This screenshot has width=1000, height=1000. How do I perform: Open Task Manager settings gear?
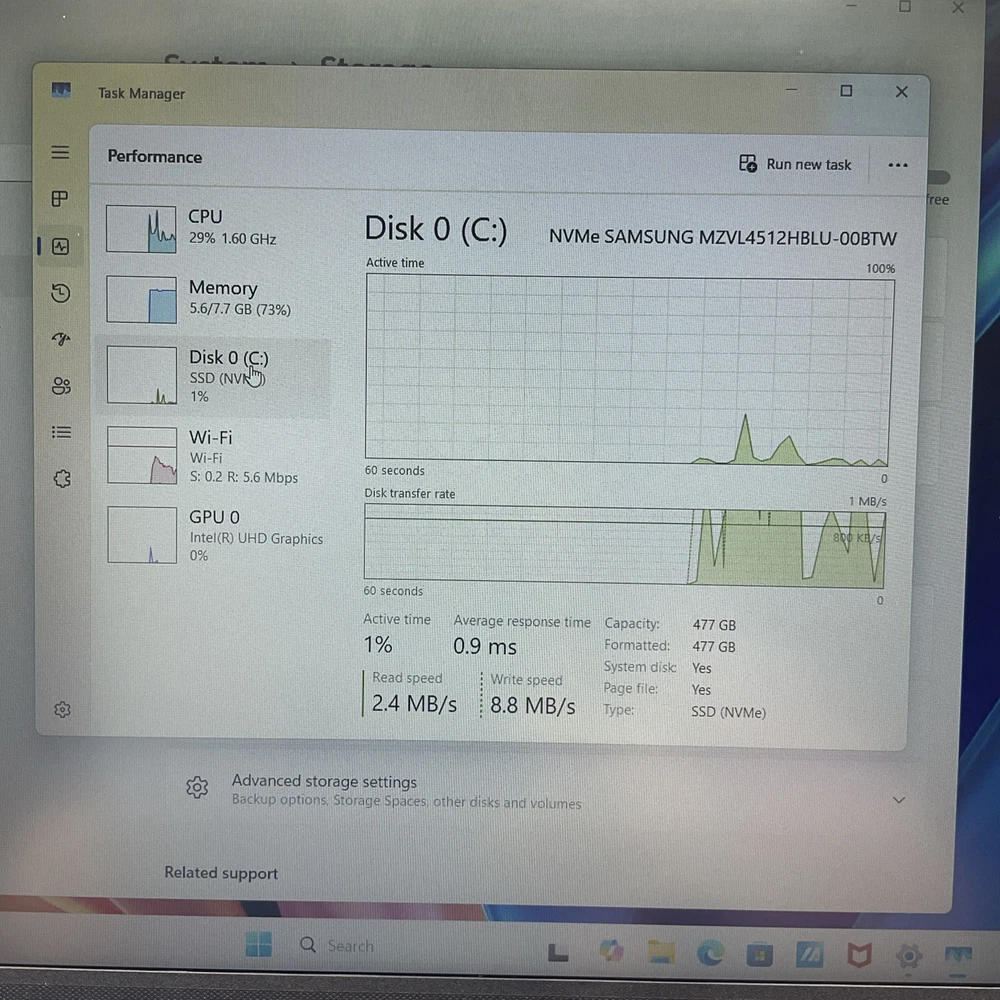coord(62,709)
